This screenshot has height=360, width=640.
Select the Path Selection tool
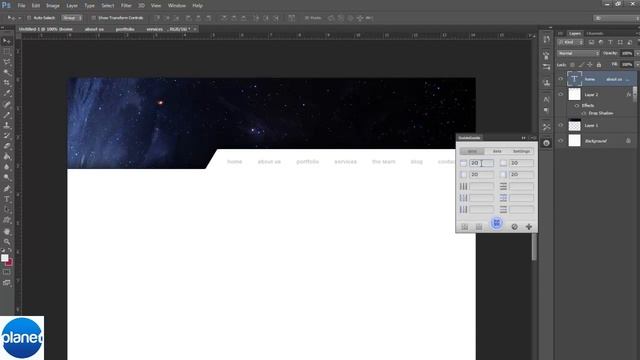pyautogui.click(x=7, y=210)
